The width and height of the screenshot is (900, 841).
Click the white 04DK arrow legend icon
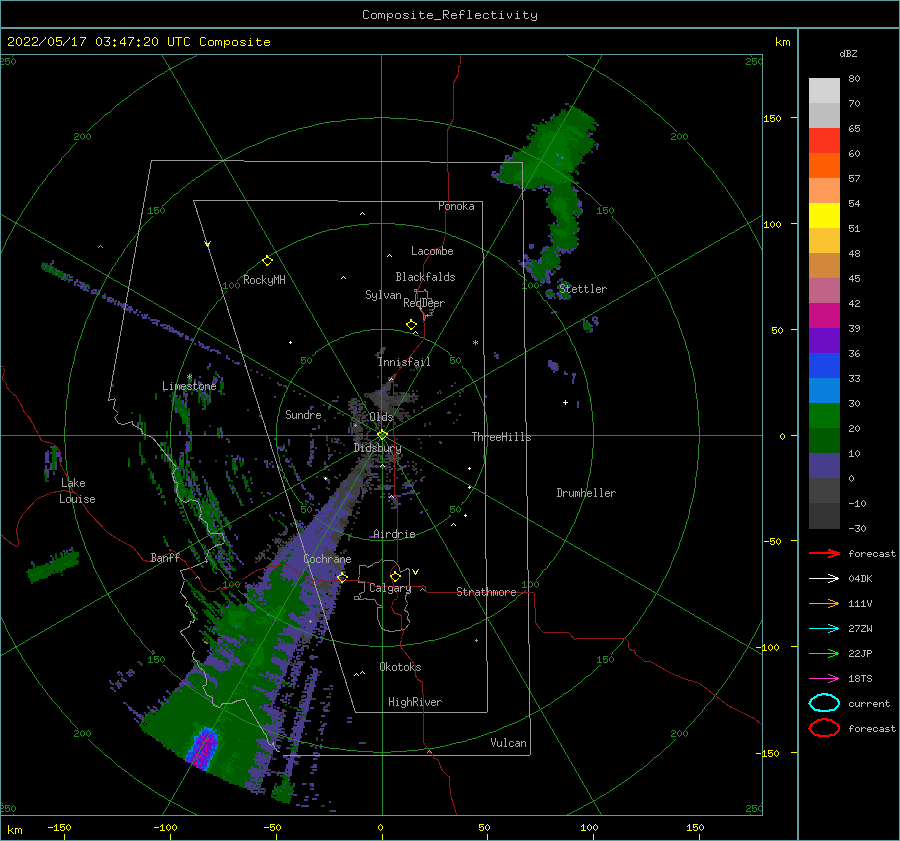click(x=824, y=578)
